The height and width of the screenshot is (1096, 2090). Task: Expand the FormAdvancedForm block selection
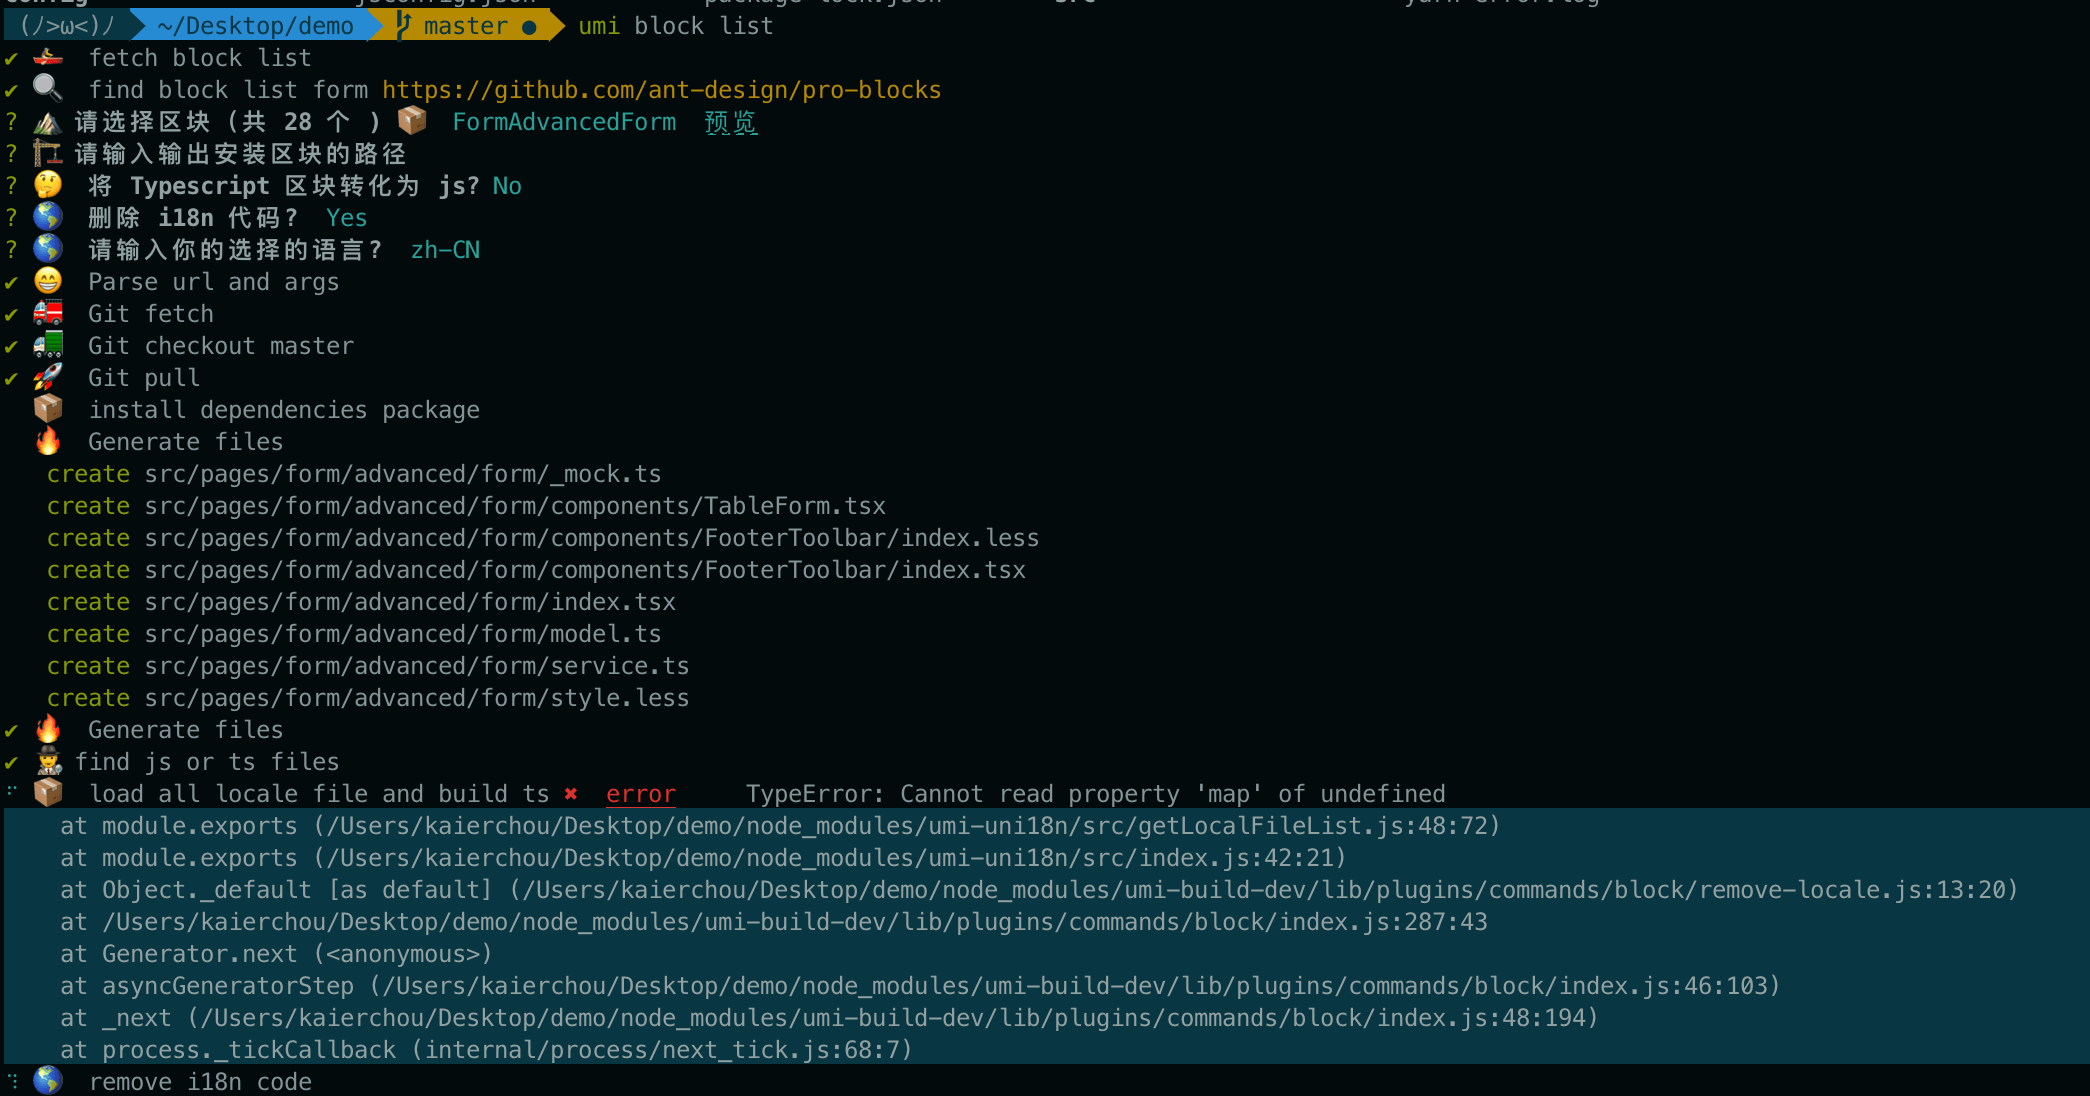click(563, 121)
